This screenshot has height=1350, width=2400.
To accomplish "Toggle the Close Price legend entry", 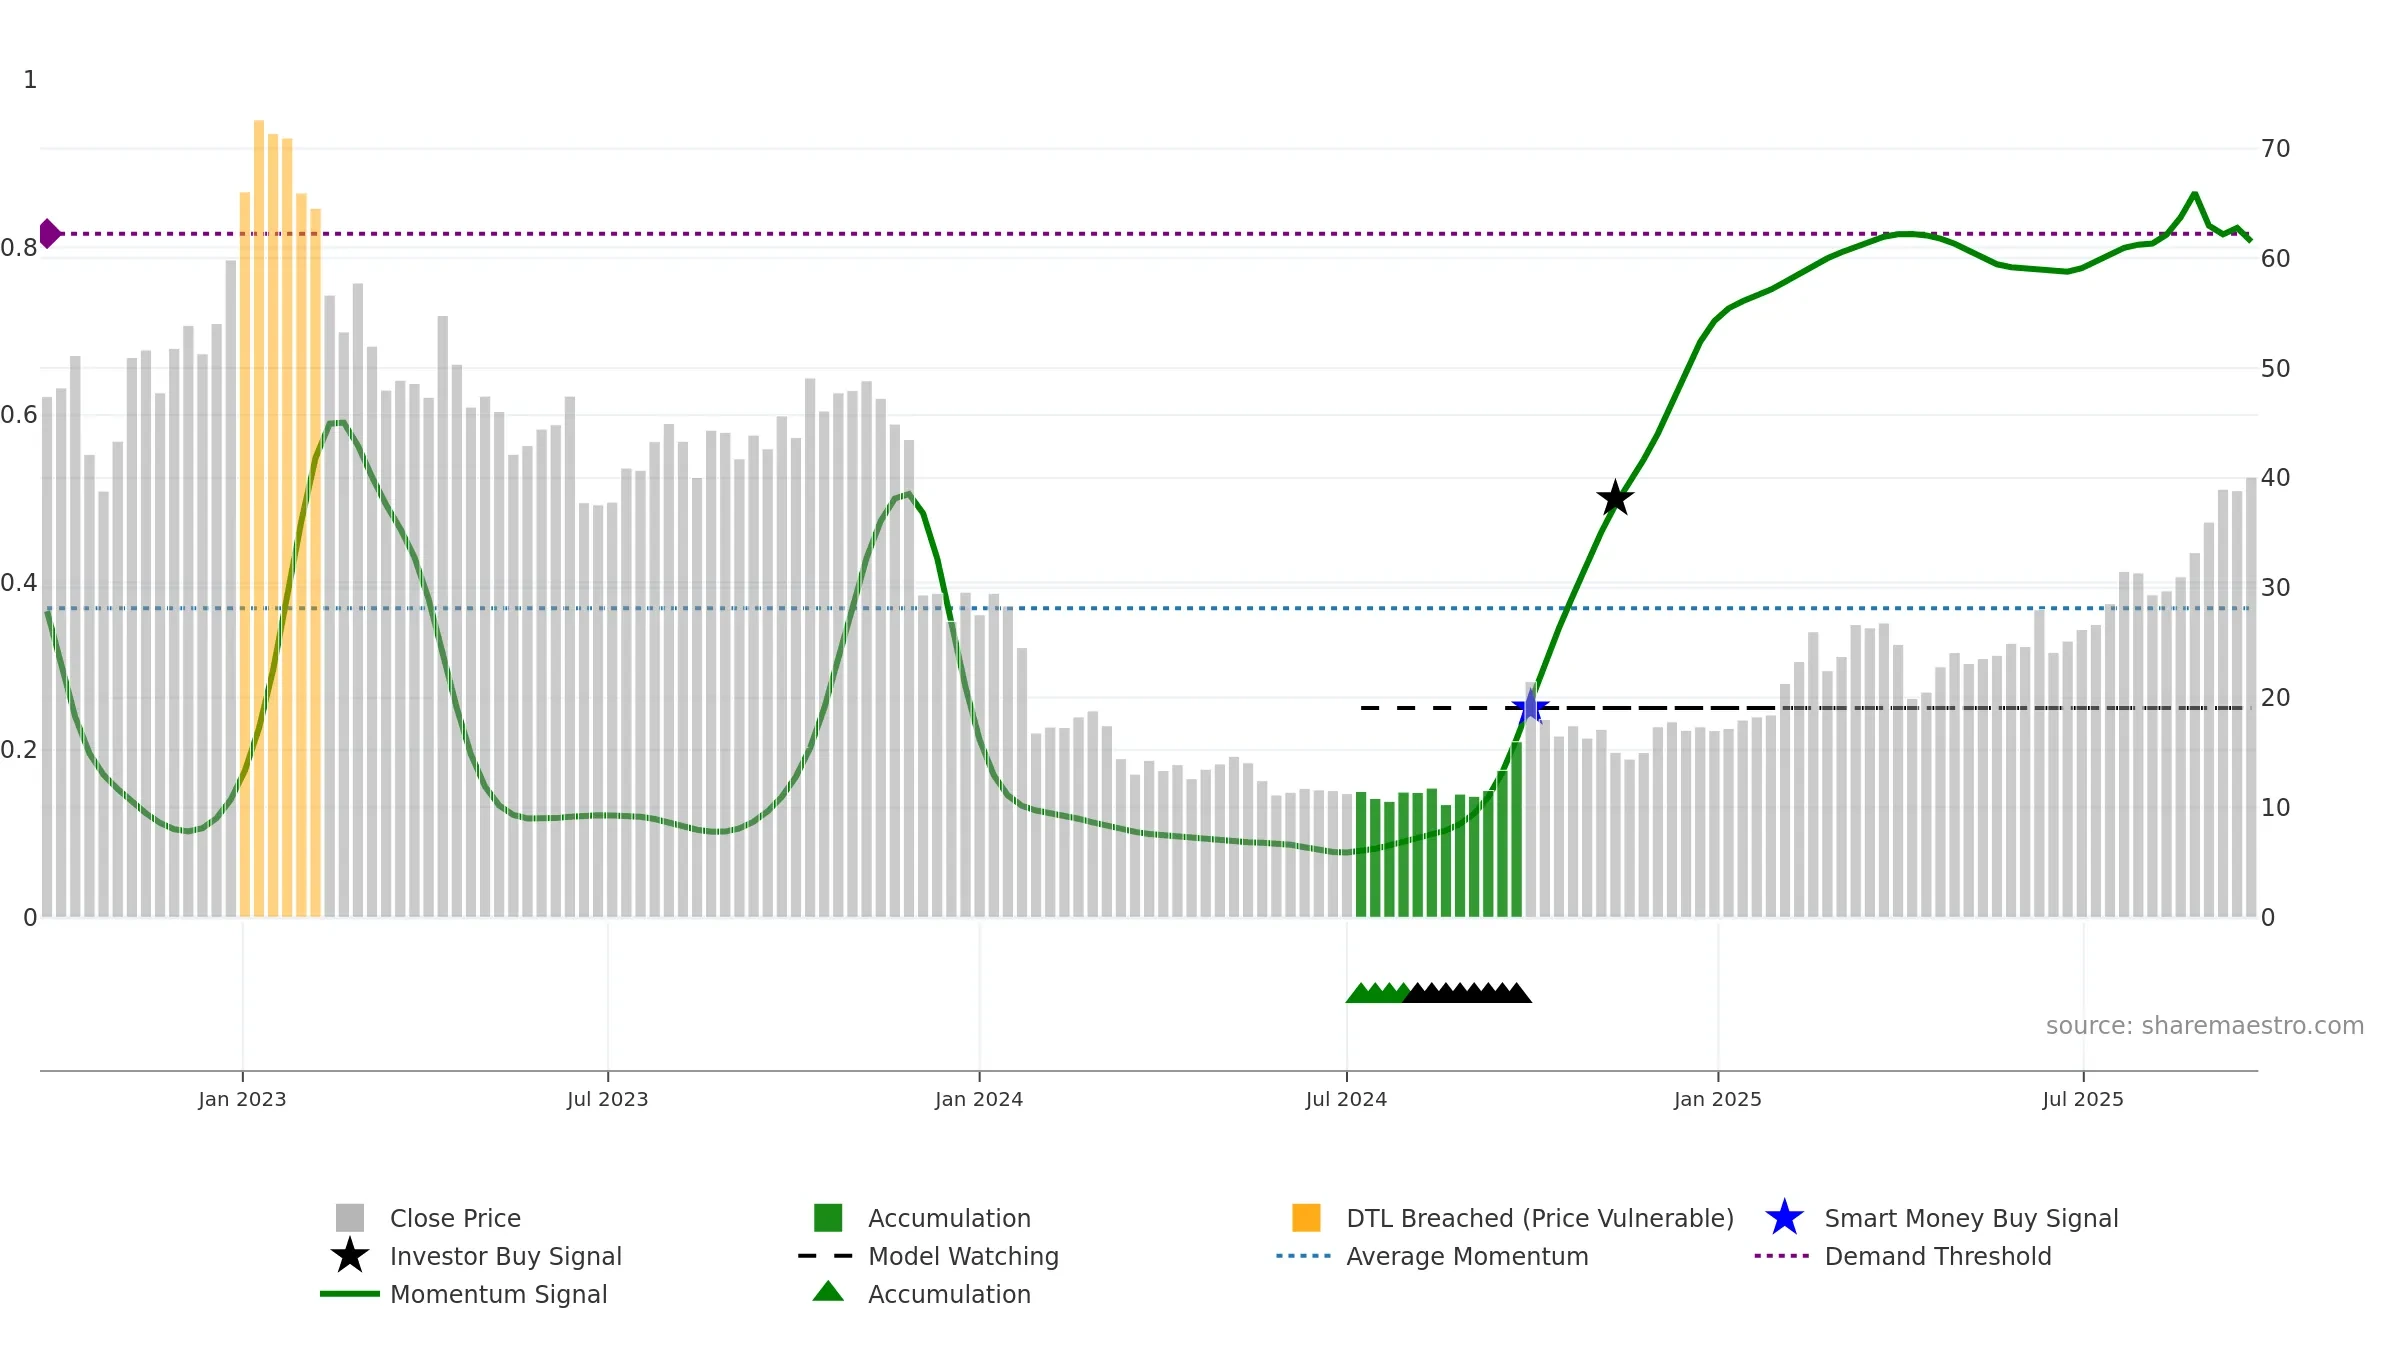I will (455, 1218).
